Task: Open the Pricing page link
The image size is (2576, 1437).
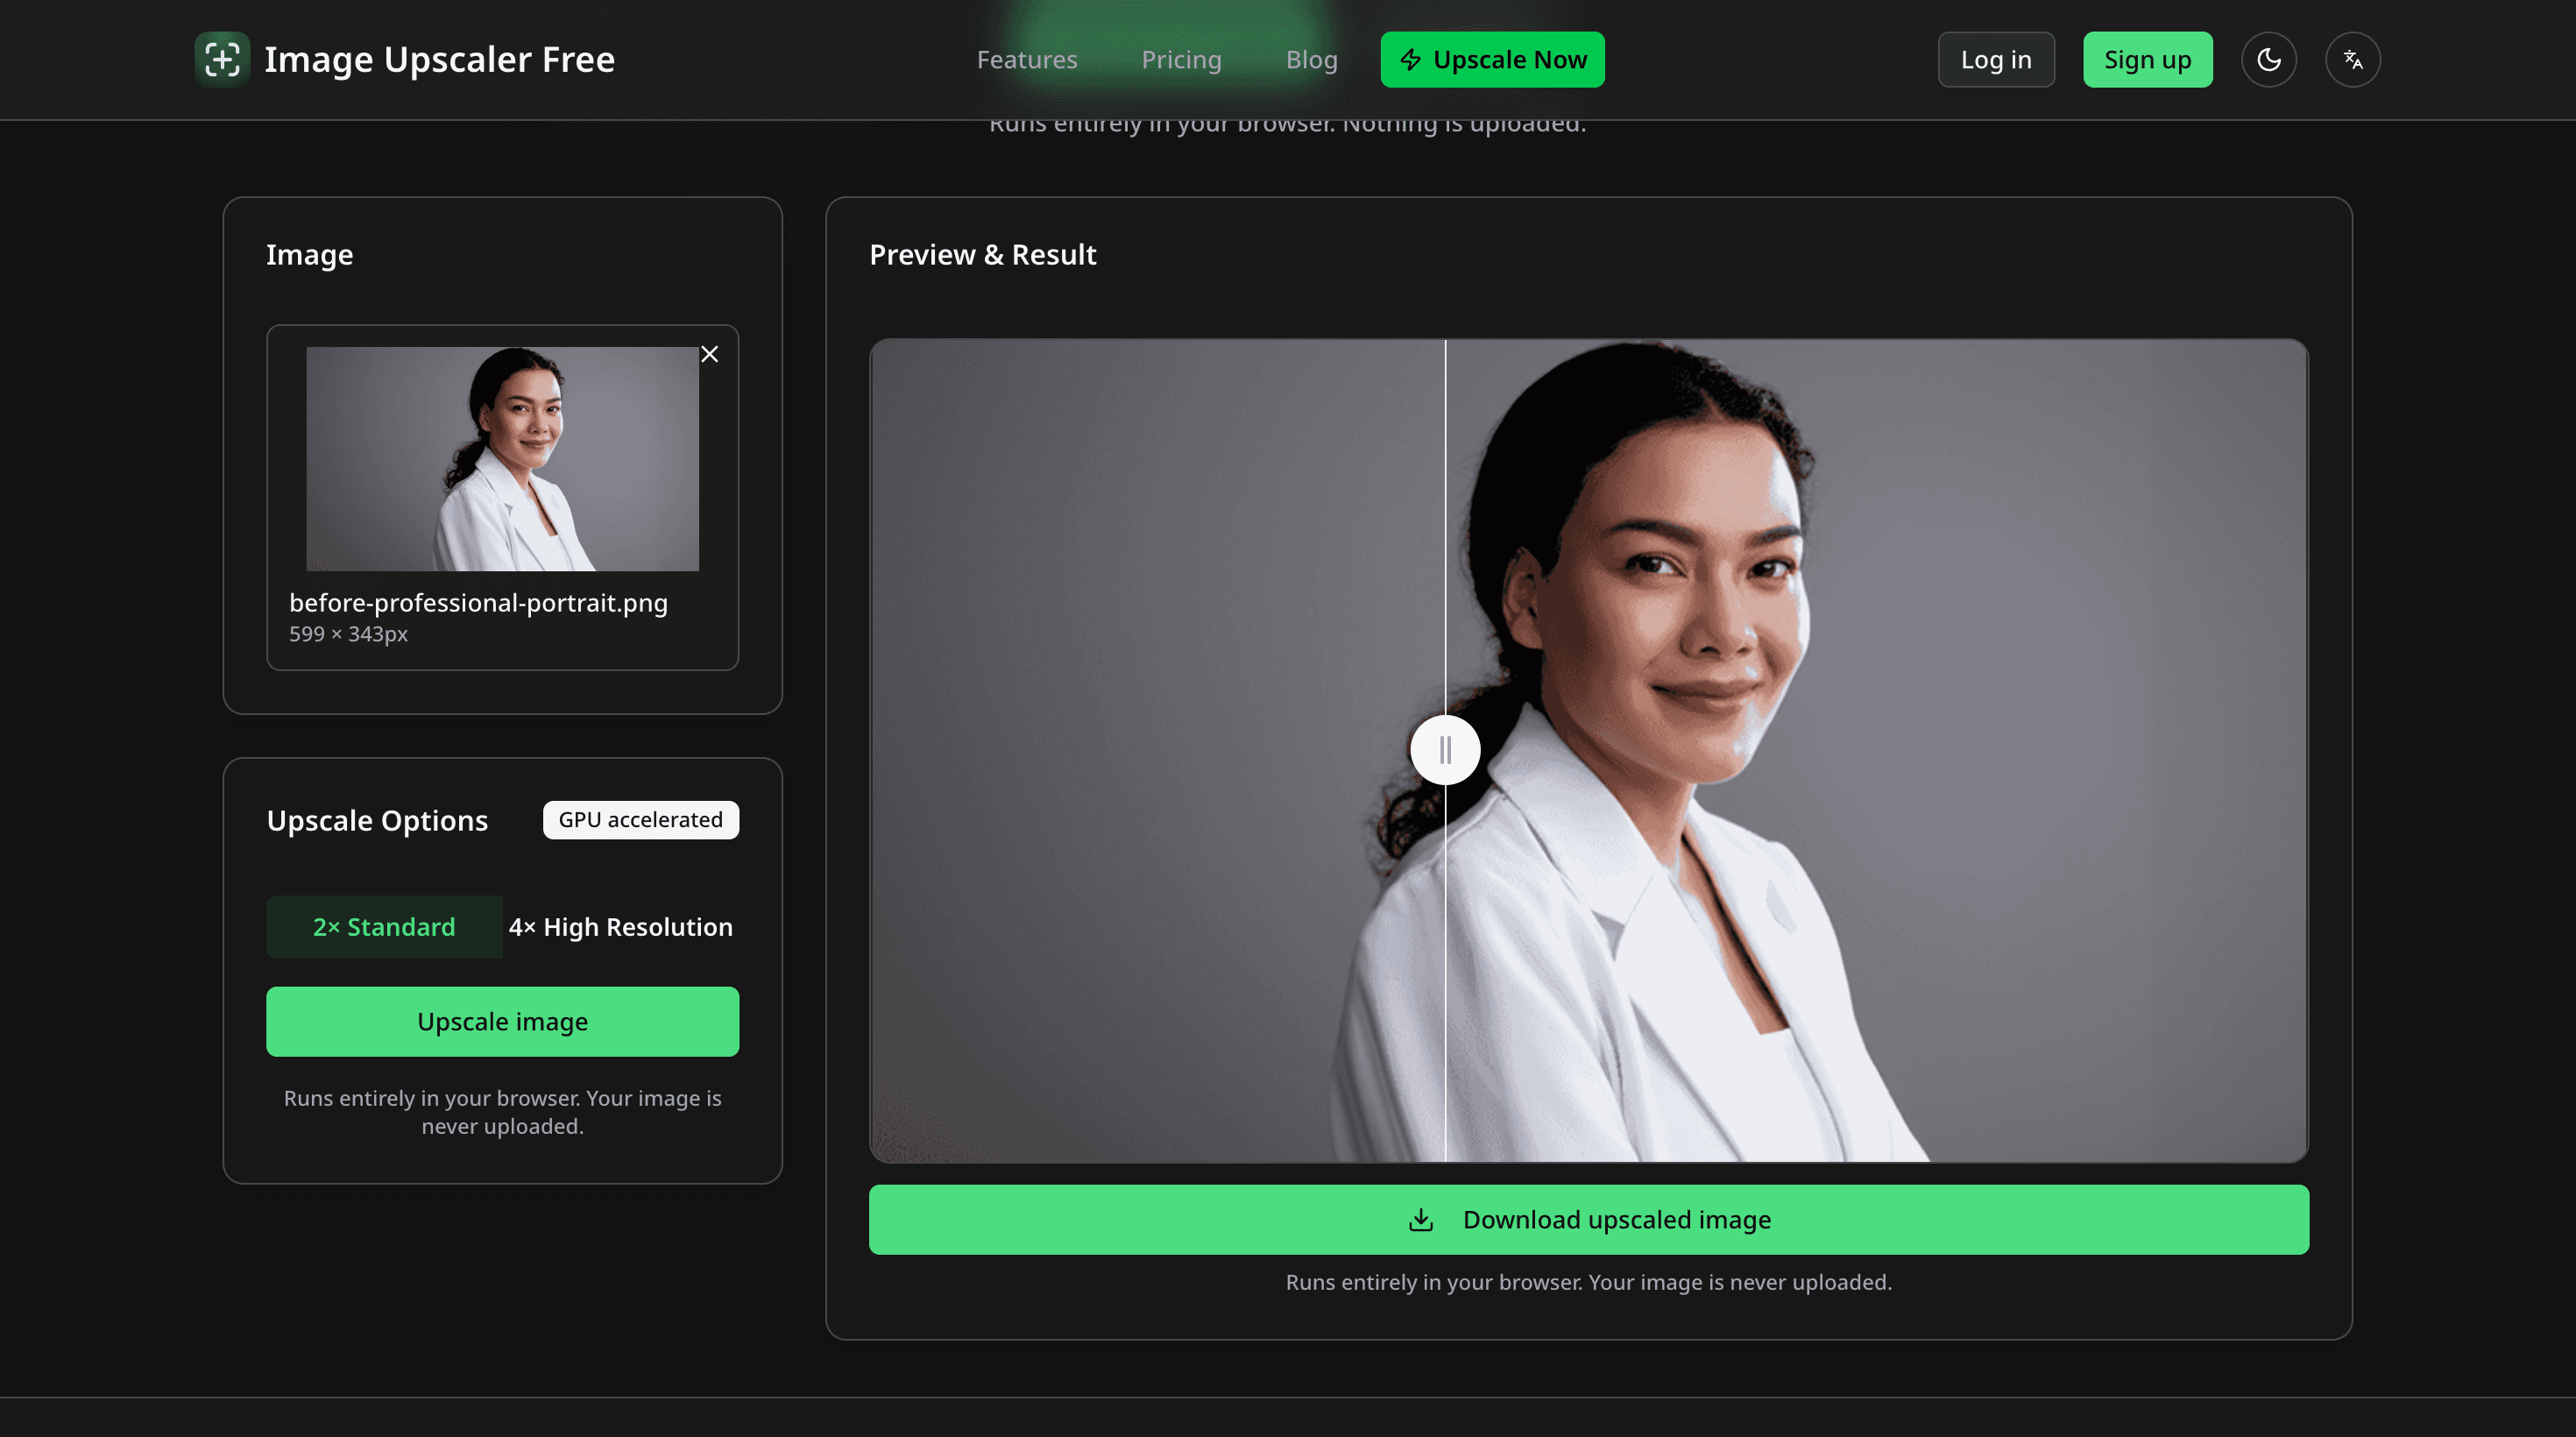Action: click(1181, 60)
